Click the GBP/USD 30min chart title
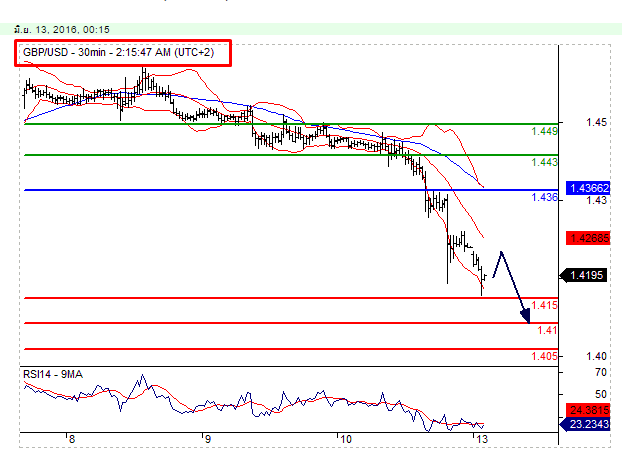 [x=118, y=52]
